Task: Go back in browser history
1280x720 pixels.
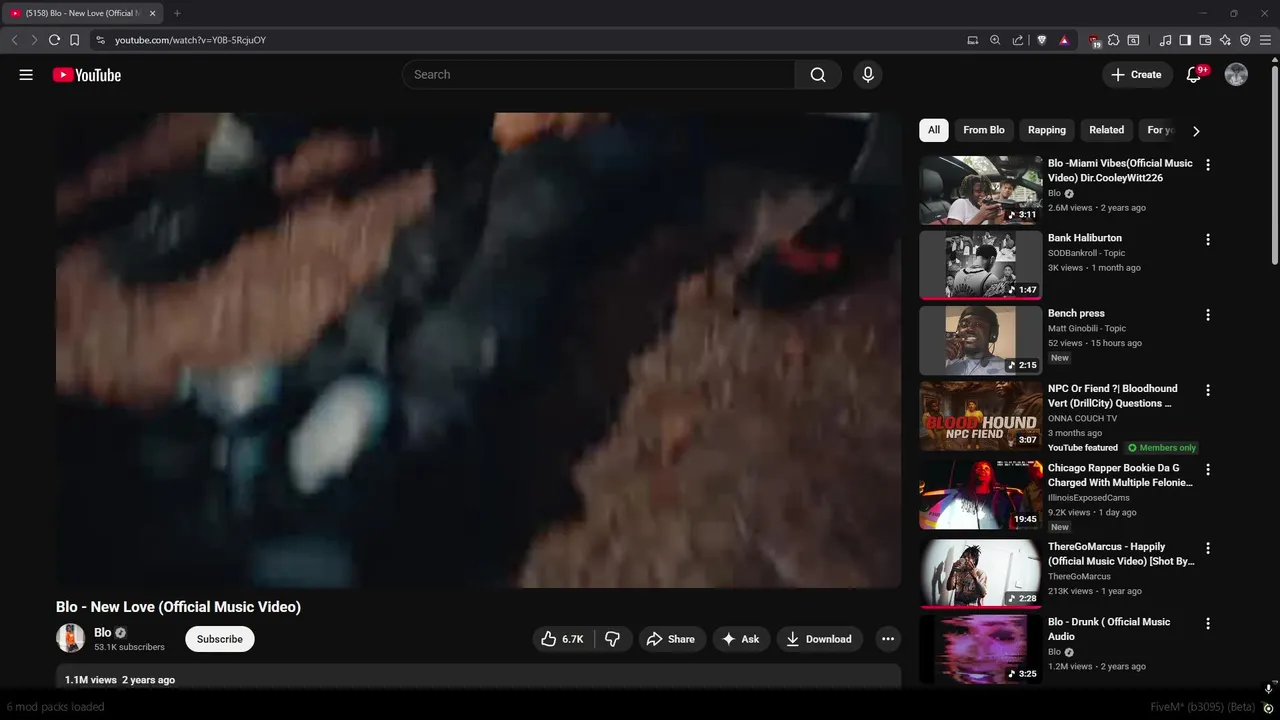Action: (x=14, y=40)
